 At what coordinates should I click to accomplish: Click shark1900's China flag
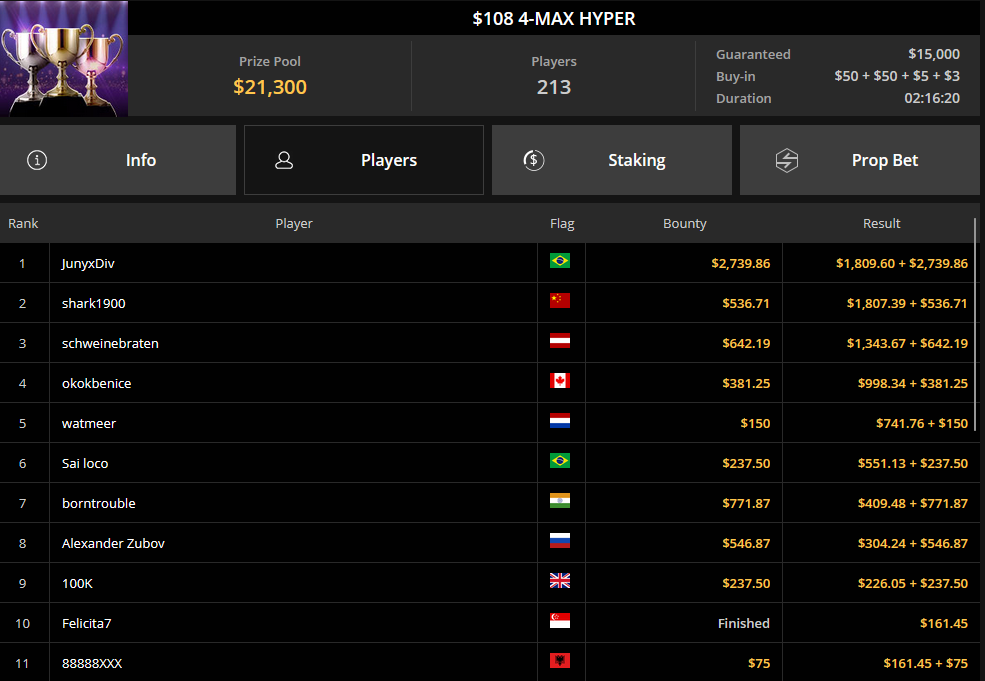coord(560,301)
